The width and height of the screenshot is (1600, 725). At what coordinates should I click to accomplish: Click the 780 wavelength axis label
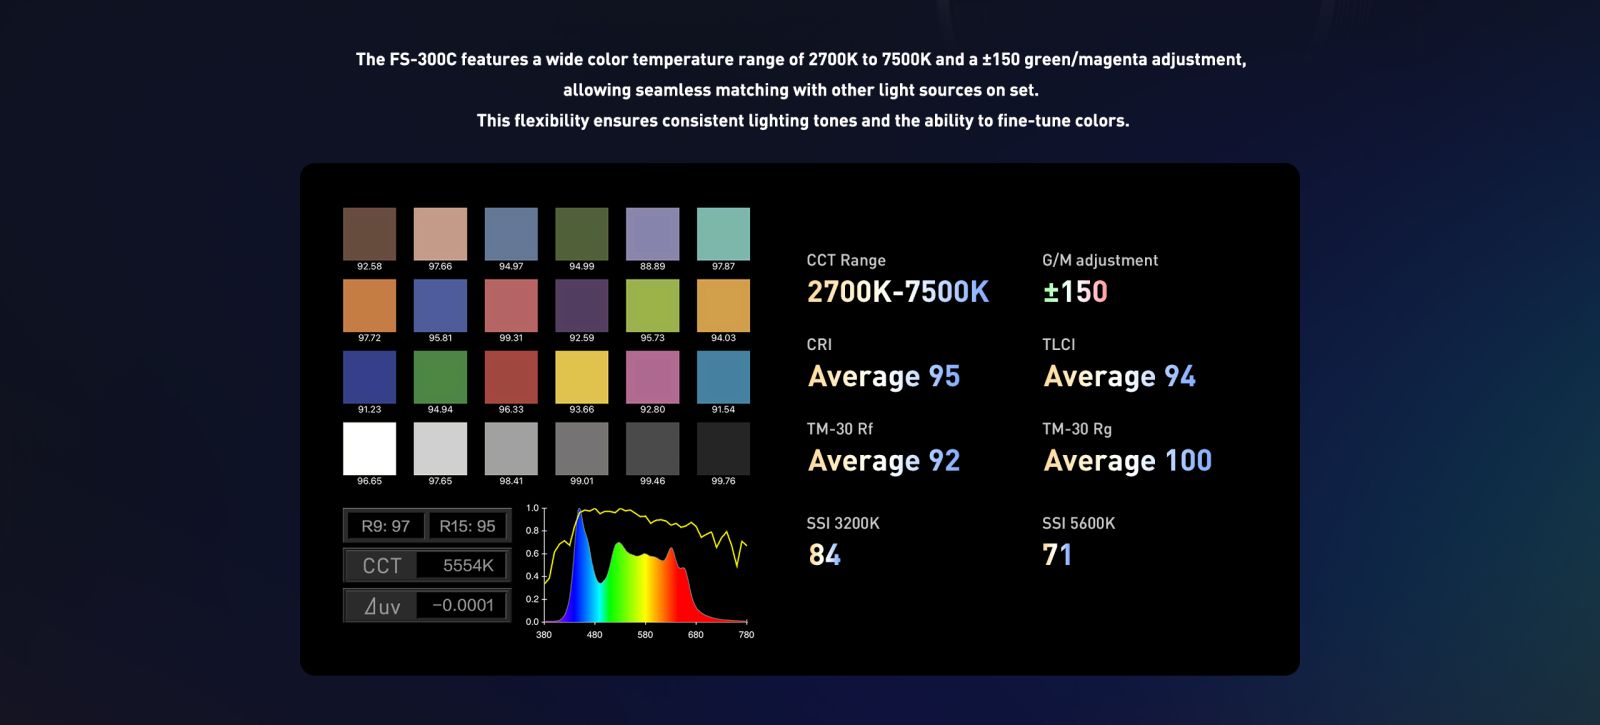click(746, 635)
